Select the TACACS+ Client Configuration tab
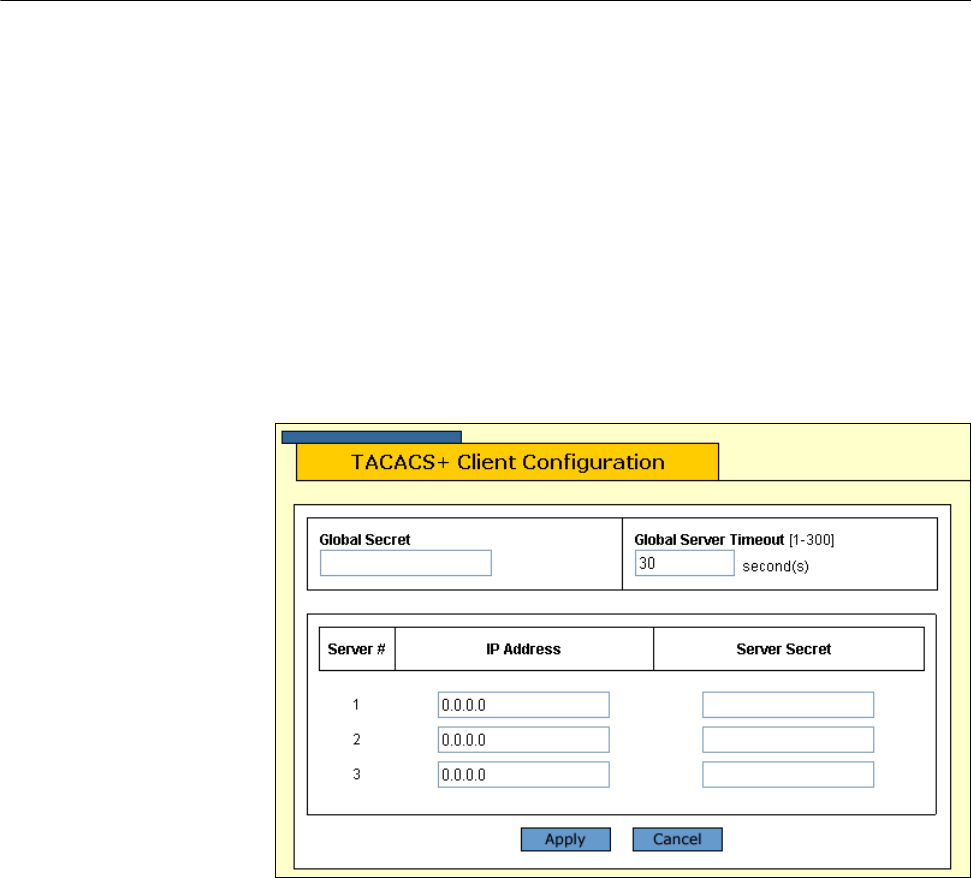The image size is (972, 878). 507,462
